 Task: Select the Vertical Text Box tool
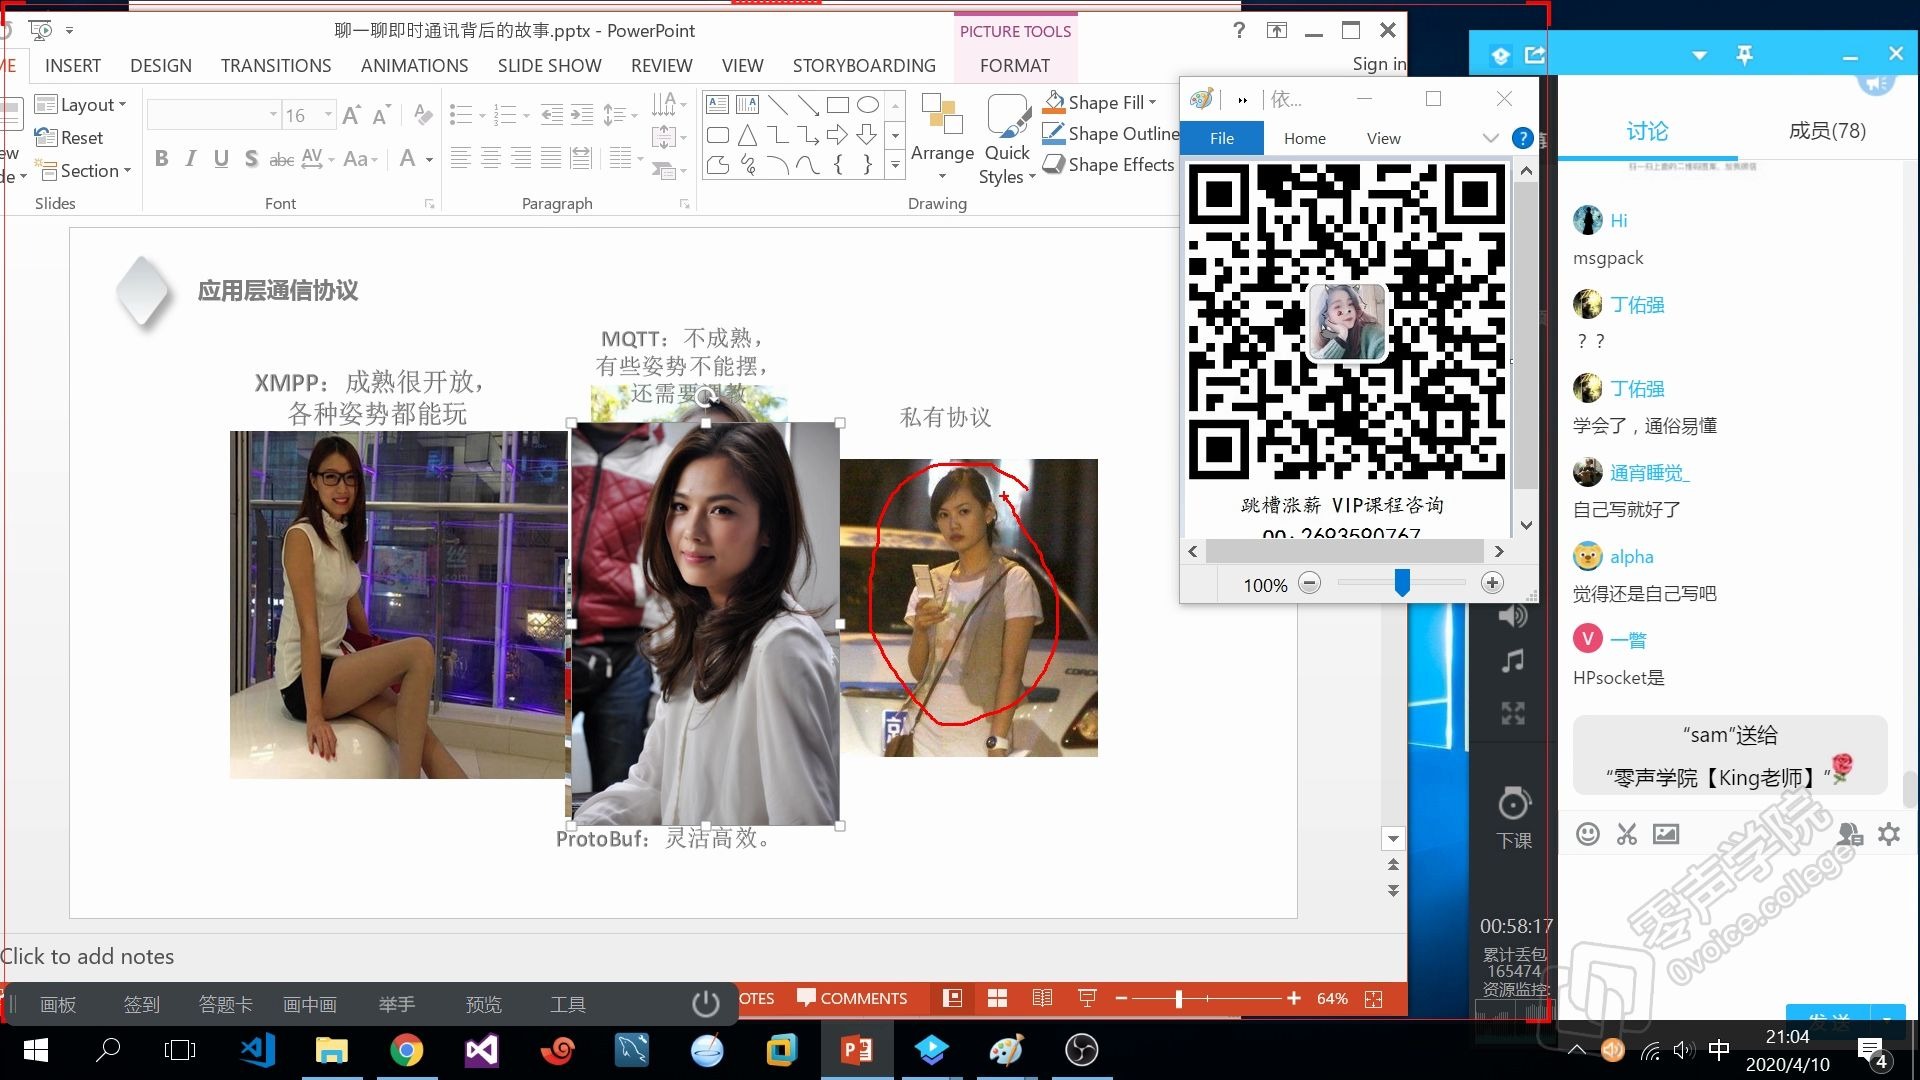coord(747,104)
